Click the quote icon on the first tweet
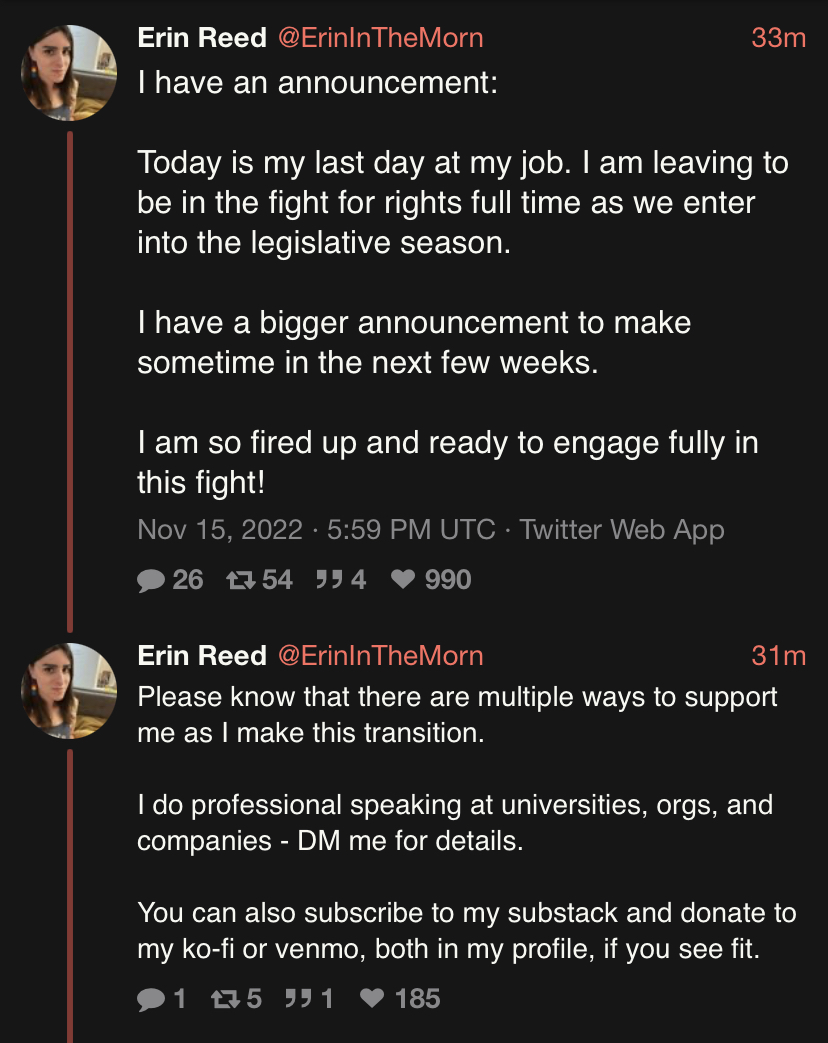The image size is (828, 1043). pyautogui.click(x=327, y=580)
